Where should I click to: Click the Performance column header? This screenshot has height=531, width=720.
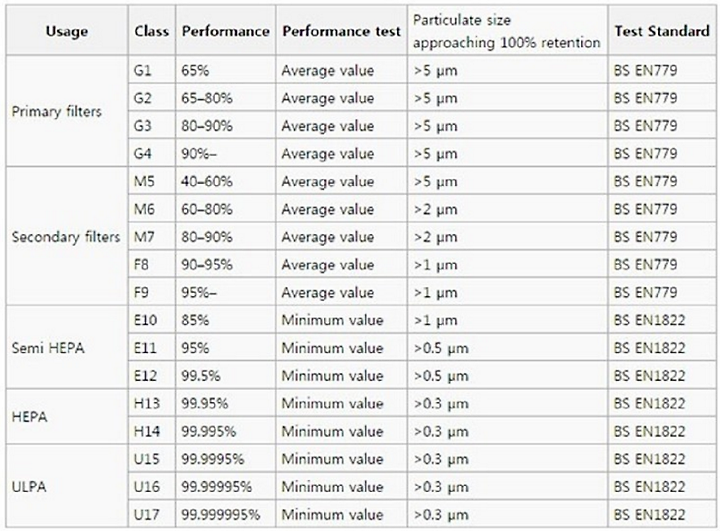point(225,31)
